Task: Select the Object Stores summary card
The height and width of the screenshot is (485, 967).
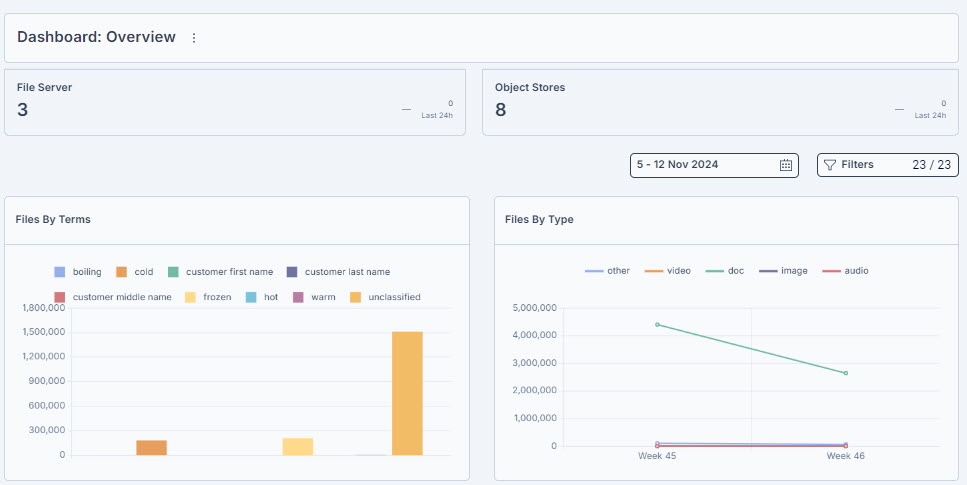Action: 720,102
